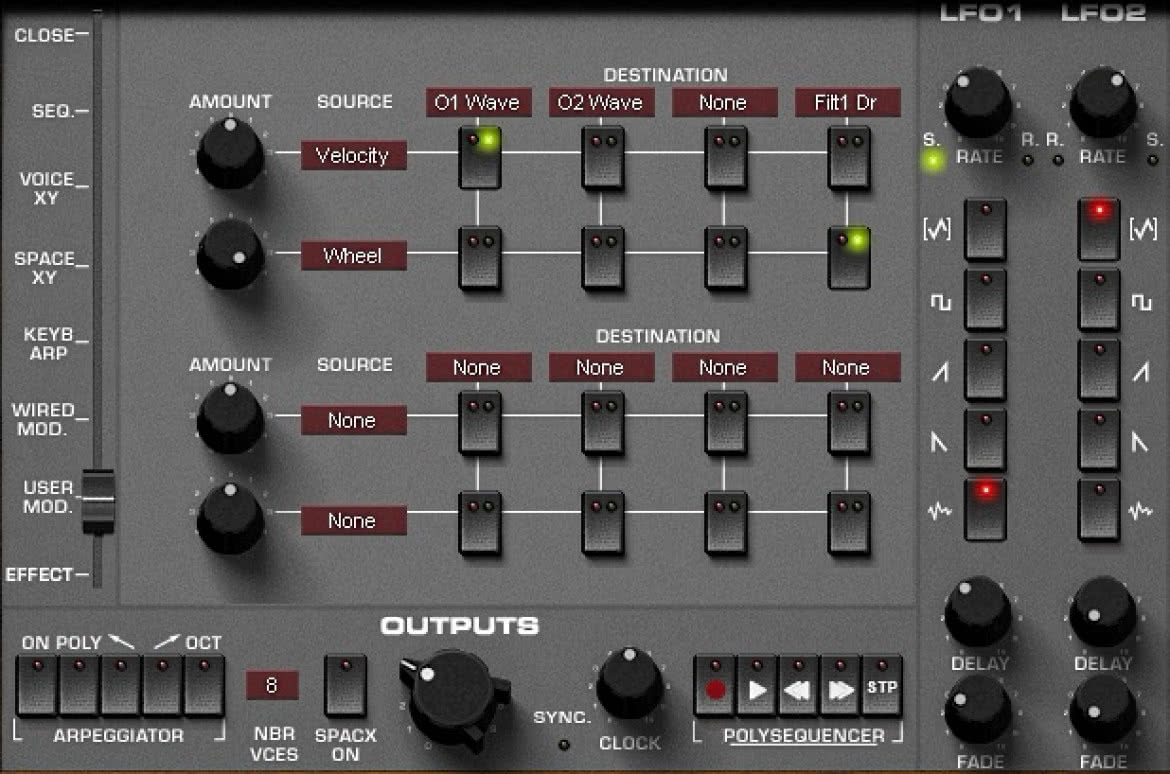Click the CLOCK knob
Image resolution: width=1170 pixels, height=774 pixels.
tap(630, 683)
